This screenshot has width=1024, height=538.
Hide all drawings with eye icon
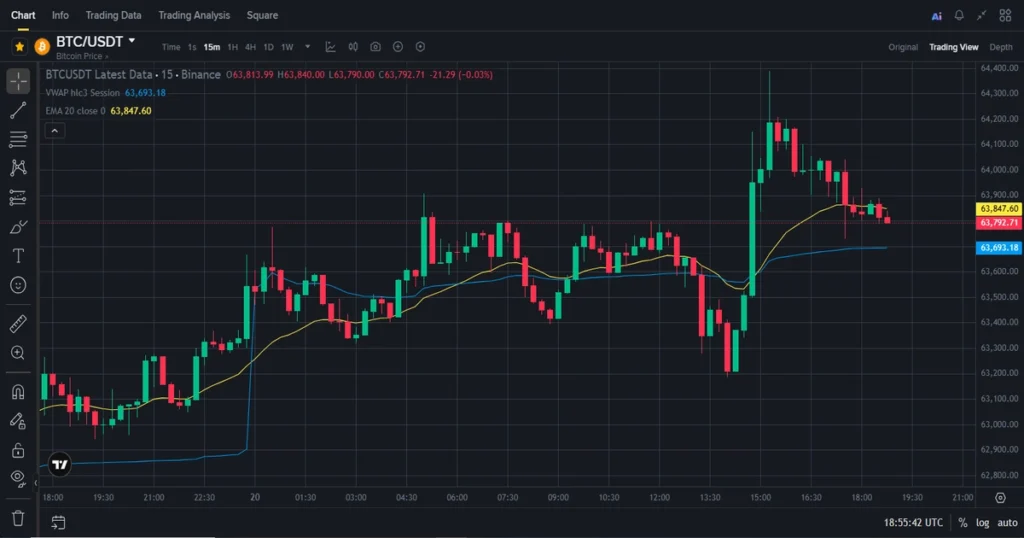tap(18, 479)
